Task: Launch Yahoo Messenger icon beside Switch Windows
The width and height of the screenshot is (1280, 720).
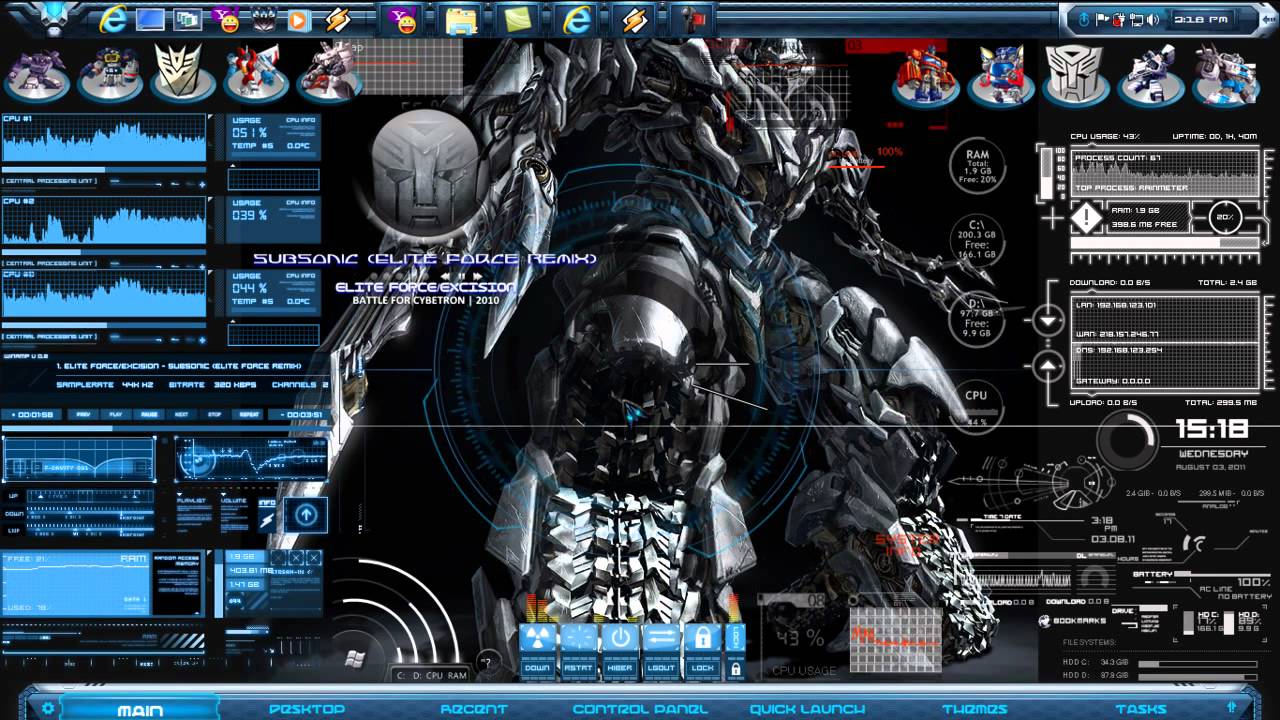Action: point(227,19)
